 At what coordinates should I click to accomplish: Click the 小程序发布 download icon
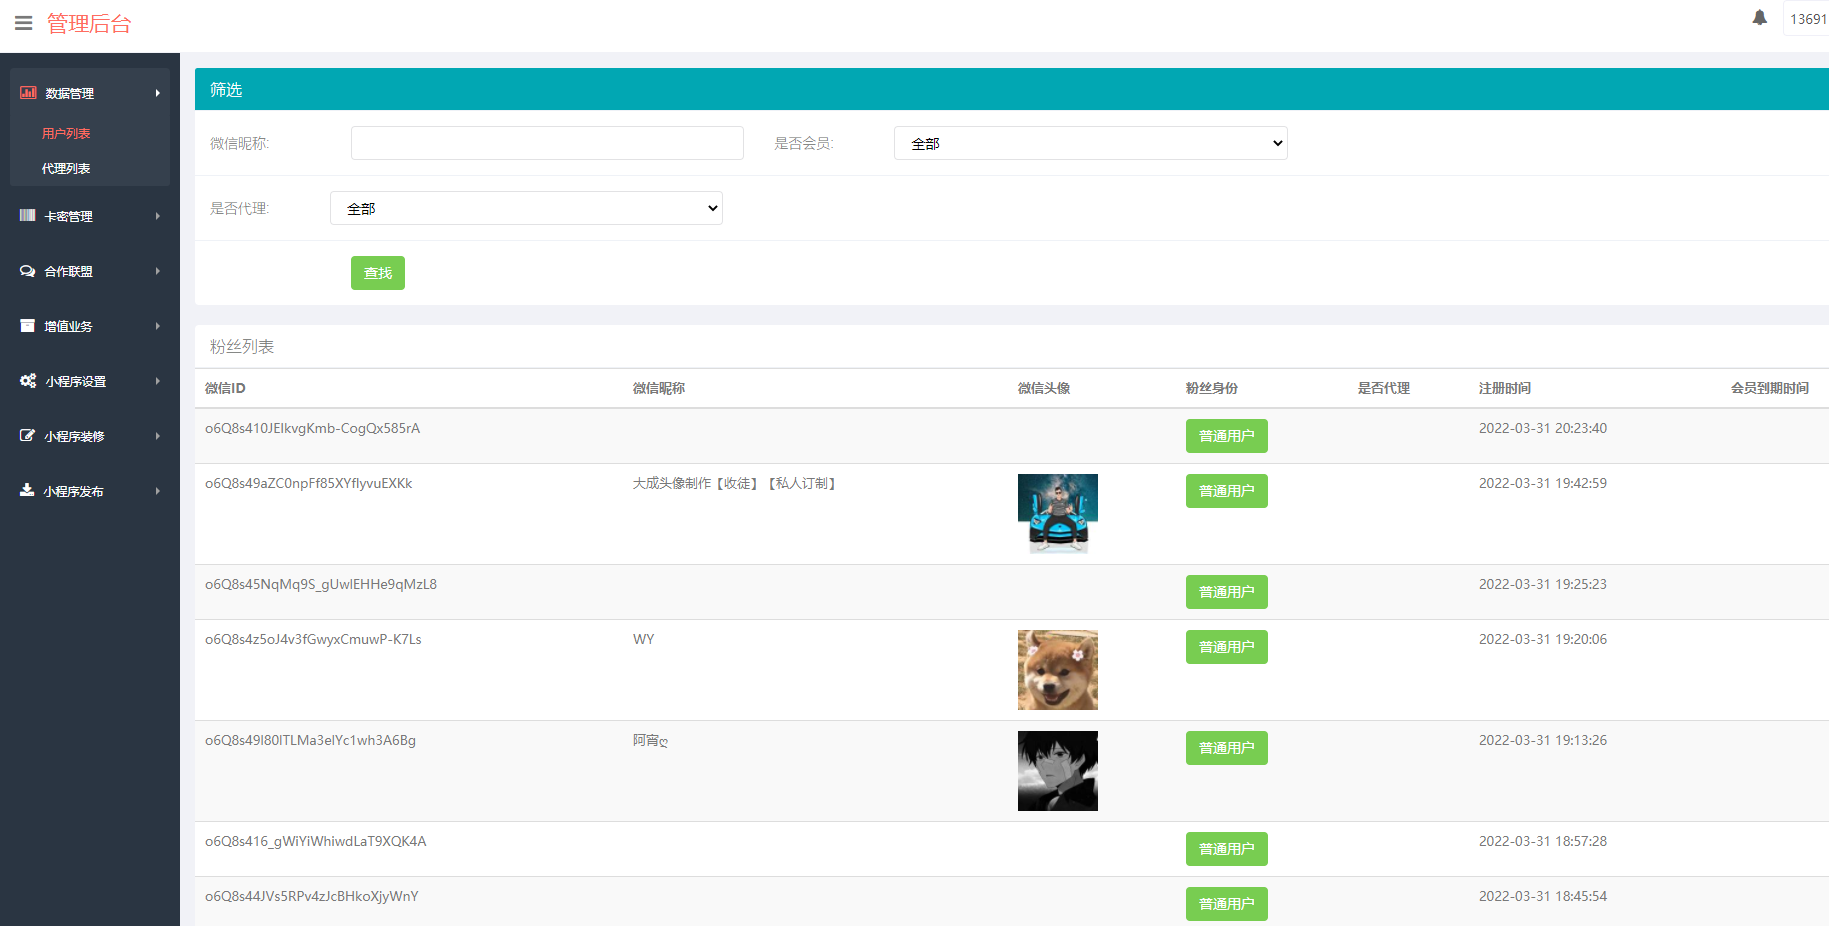[x=28, y=491]
